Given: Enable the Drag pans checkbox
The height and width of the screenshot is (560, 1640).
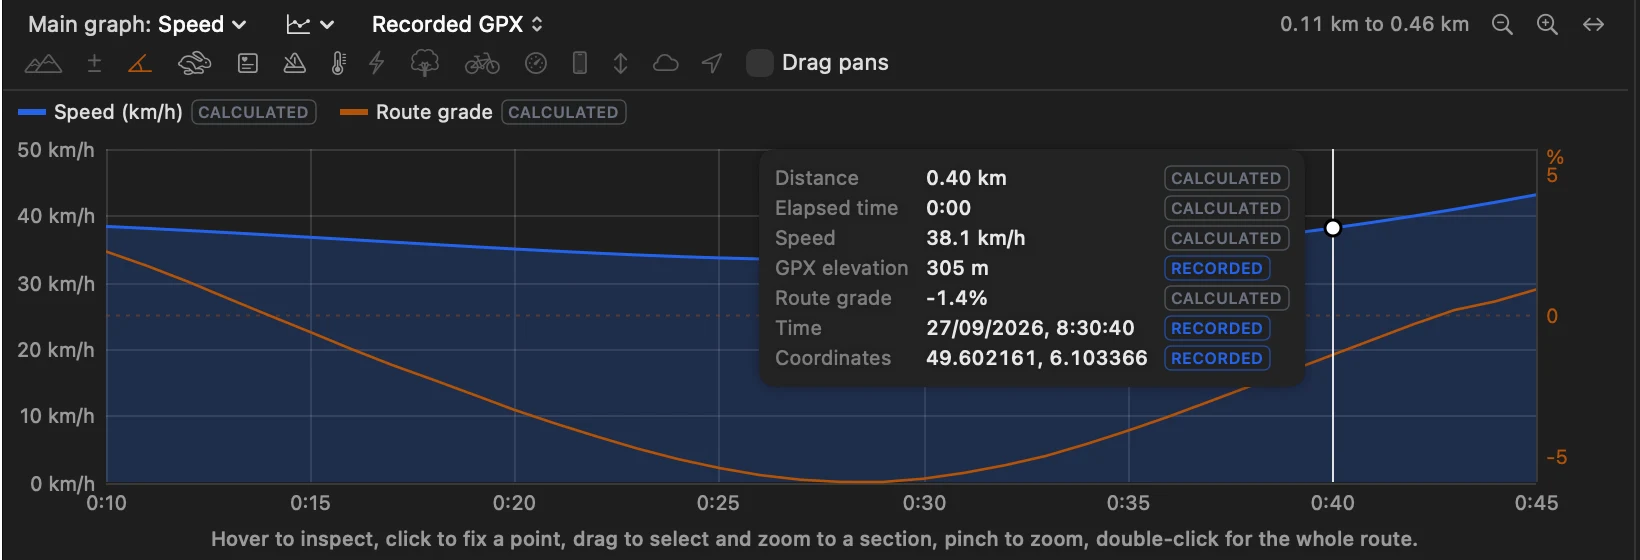Looking at the screenshot, I should click(760, 63).
